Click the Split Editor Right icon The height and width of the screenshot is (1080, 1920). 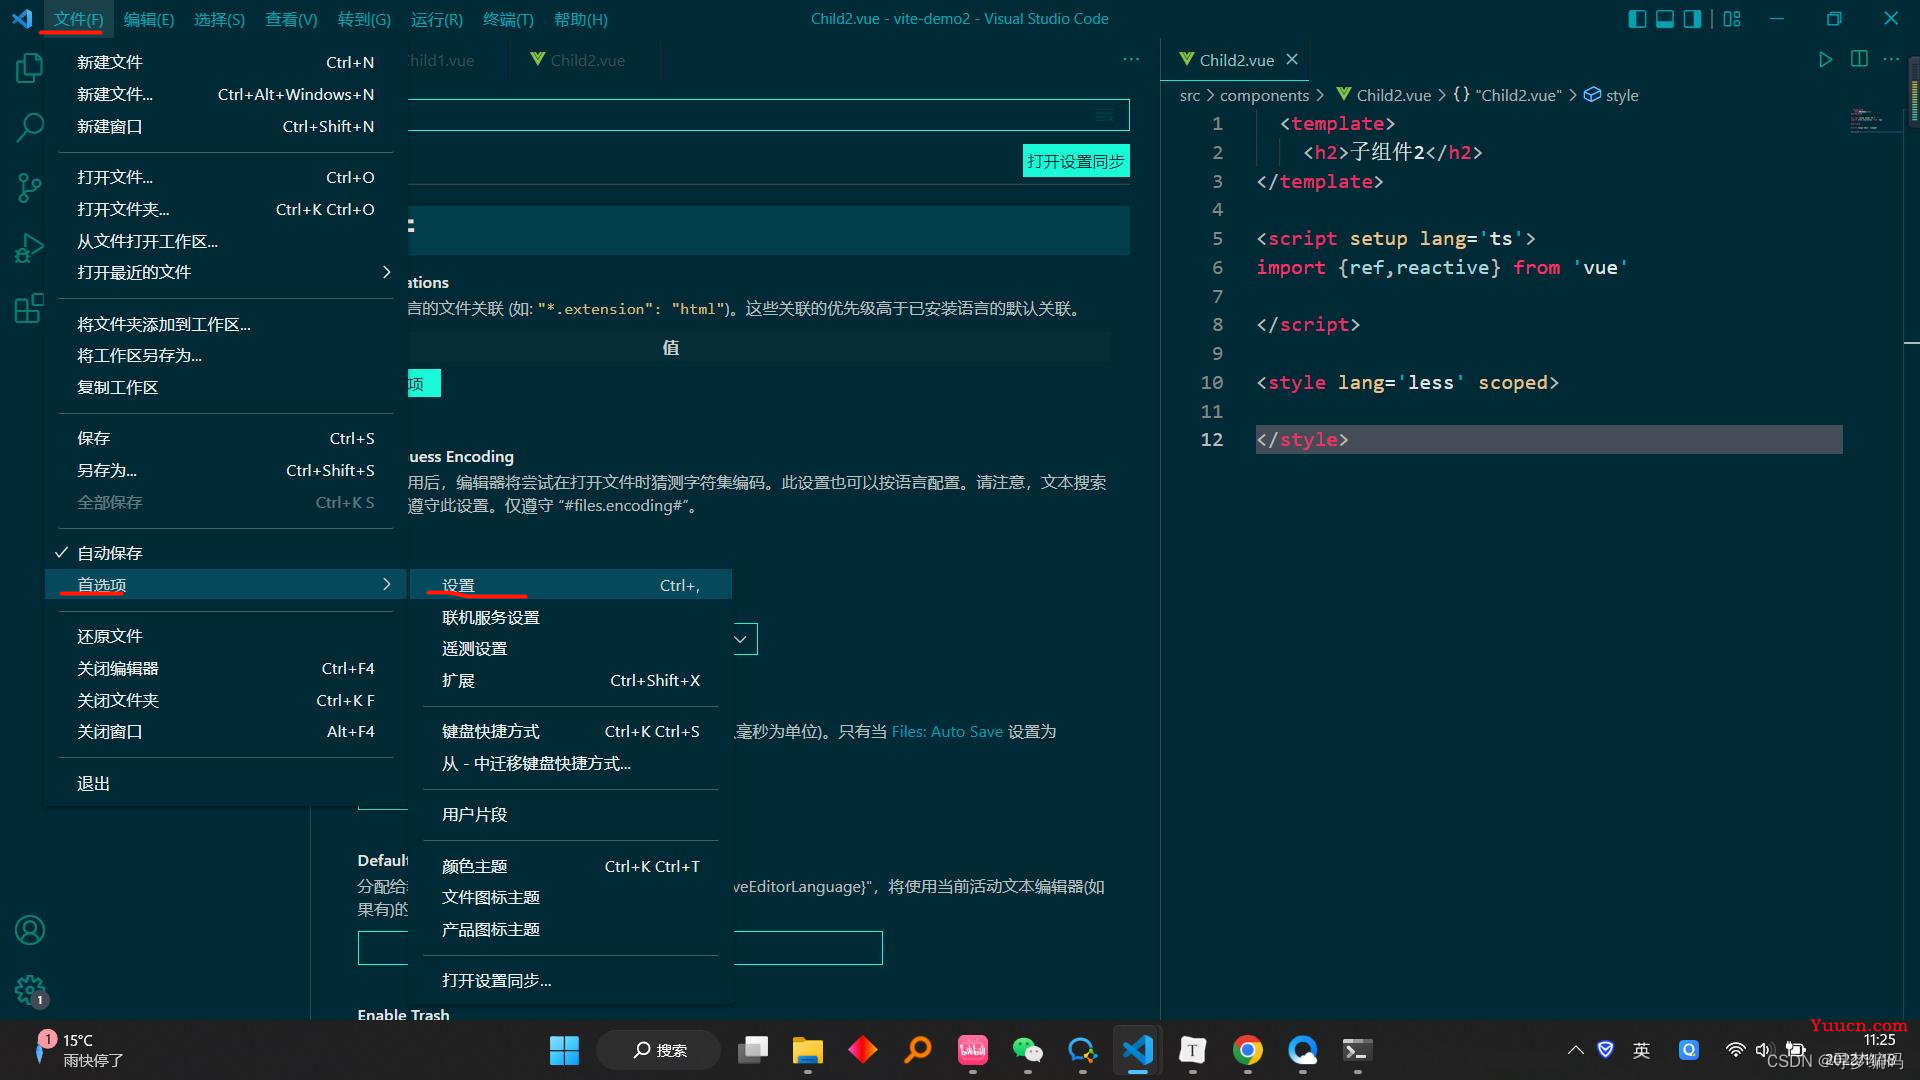point(1859,59)
